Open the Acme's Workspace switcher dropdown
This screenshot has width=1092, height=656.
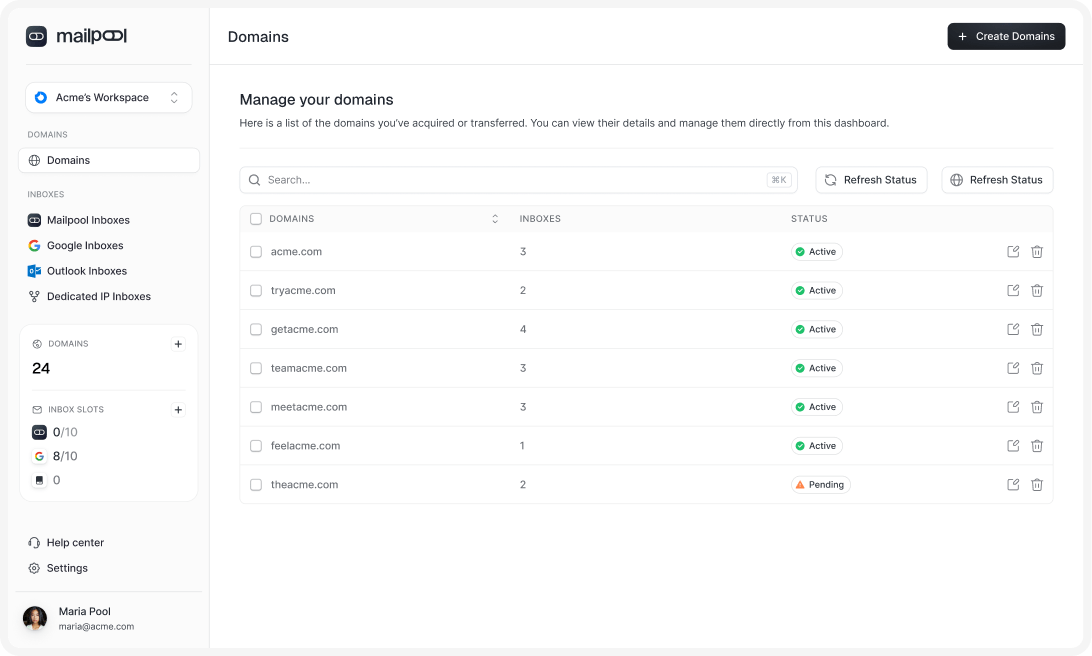tap(108, 98)
